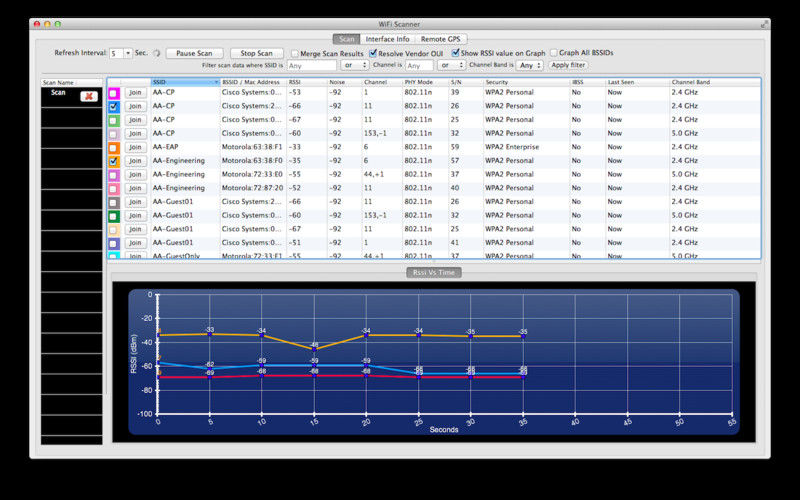
Task: Select the 'Scan' entry in the Scan Name list
Action: tap(71, 96)
